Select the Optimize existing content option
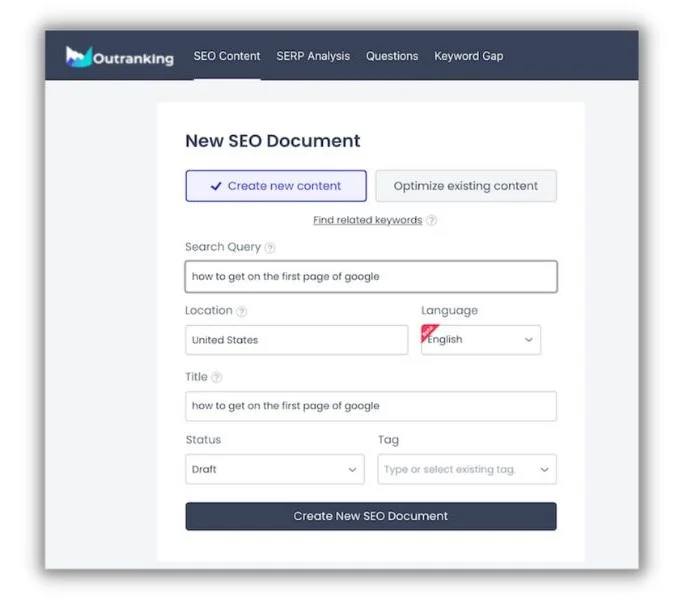Screen dimensions: 678x600 click(x=465, y=186)
